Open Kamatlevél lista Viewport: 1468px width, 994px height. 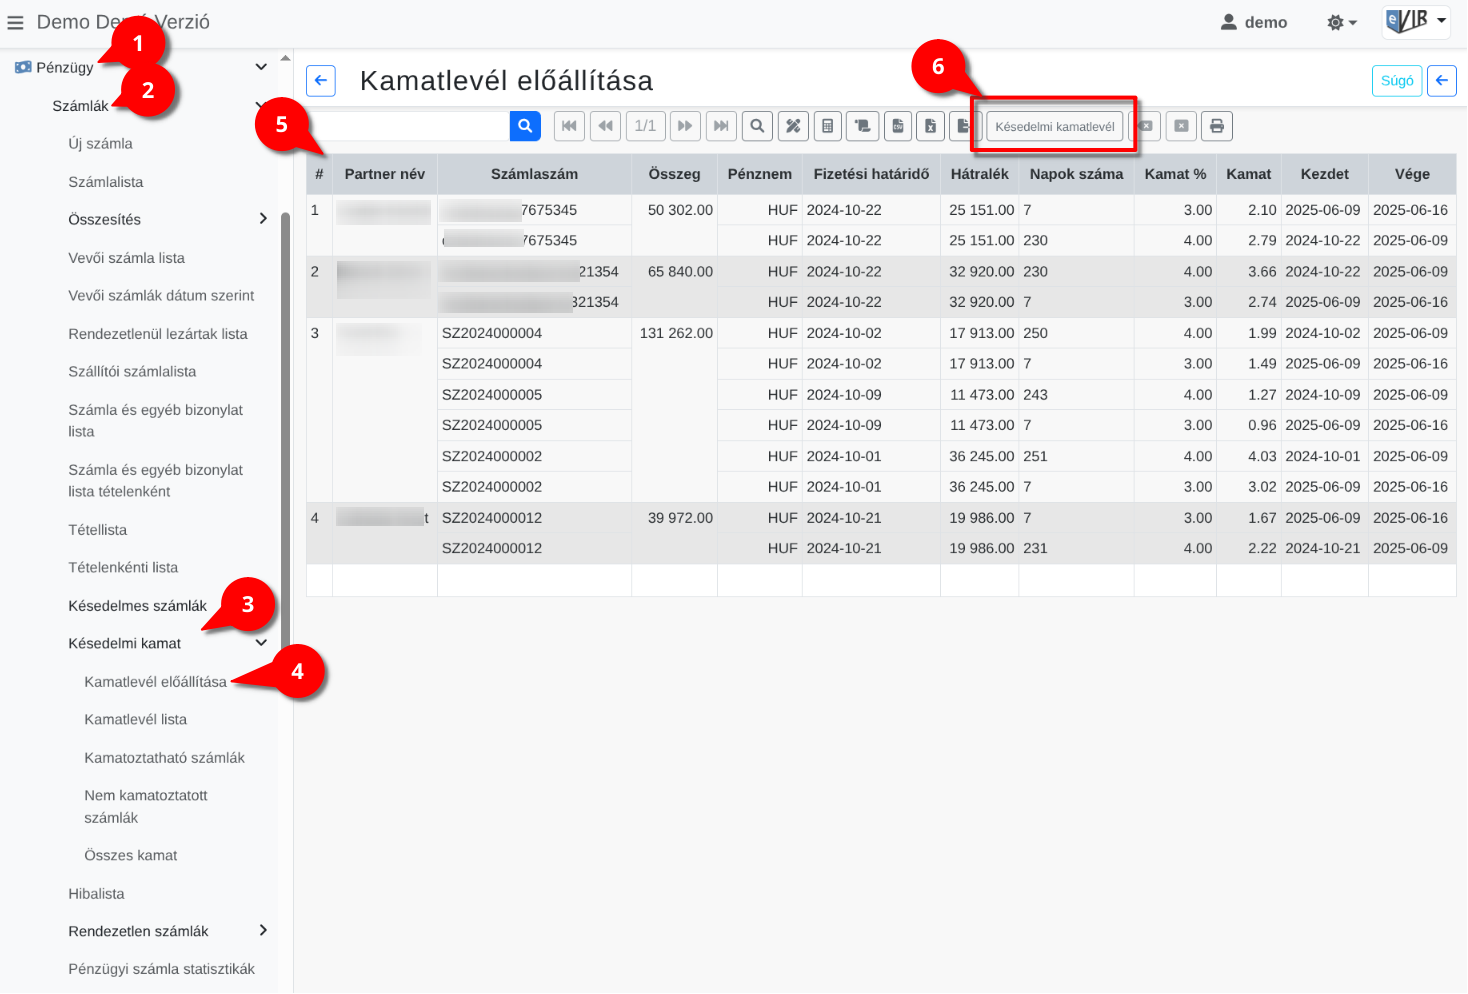pyautogui.click(x=135, y=720)
